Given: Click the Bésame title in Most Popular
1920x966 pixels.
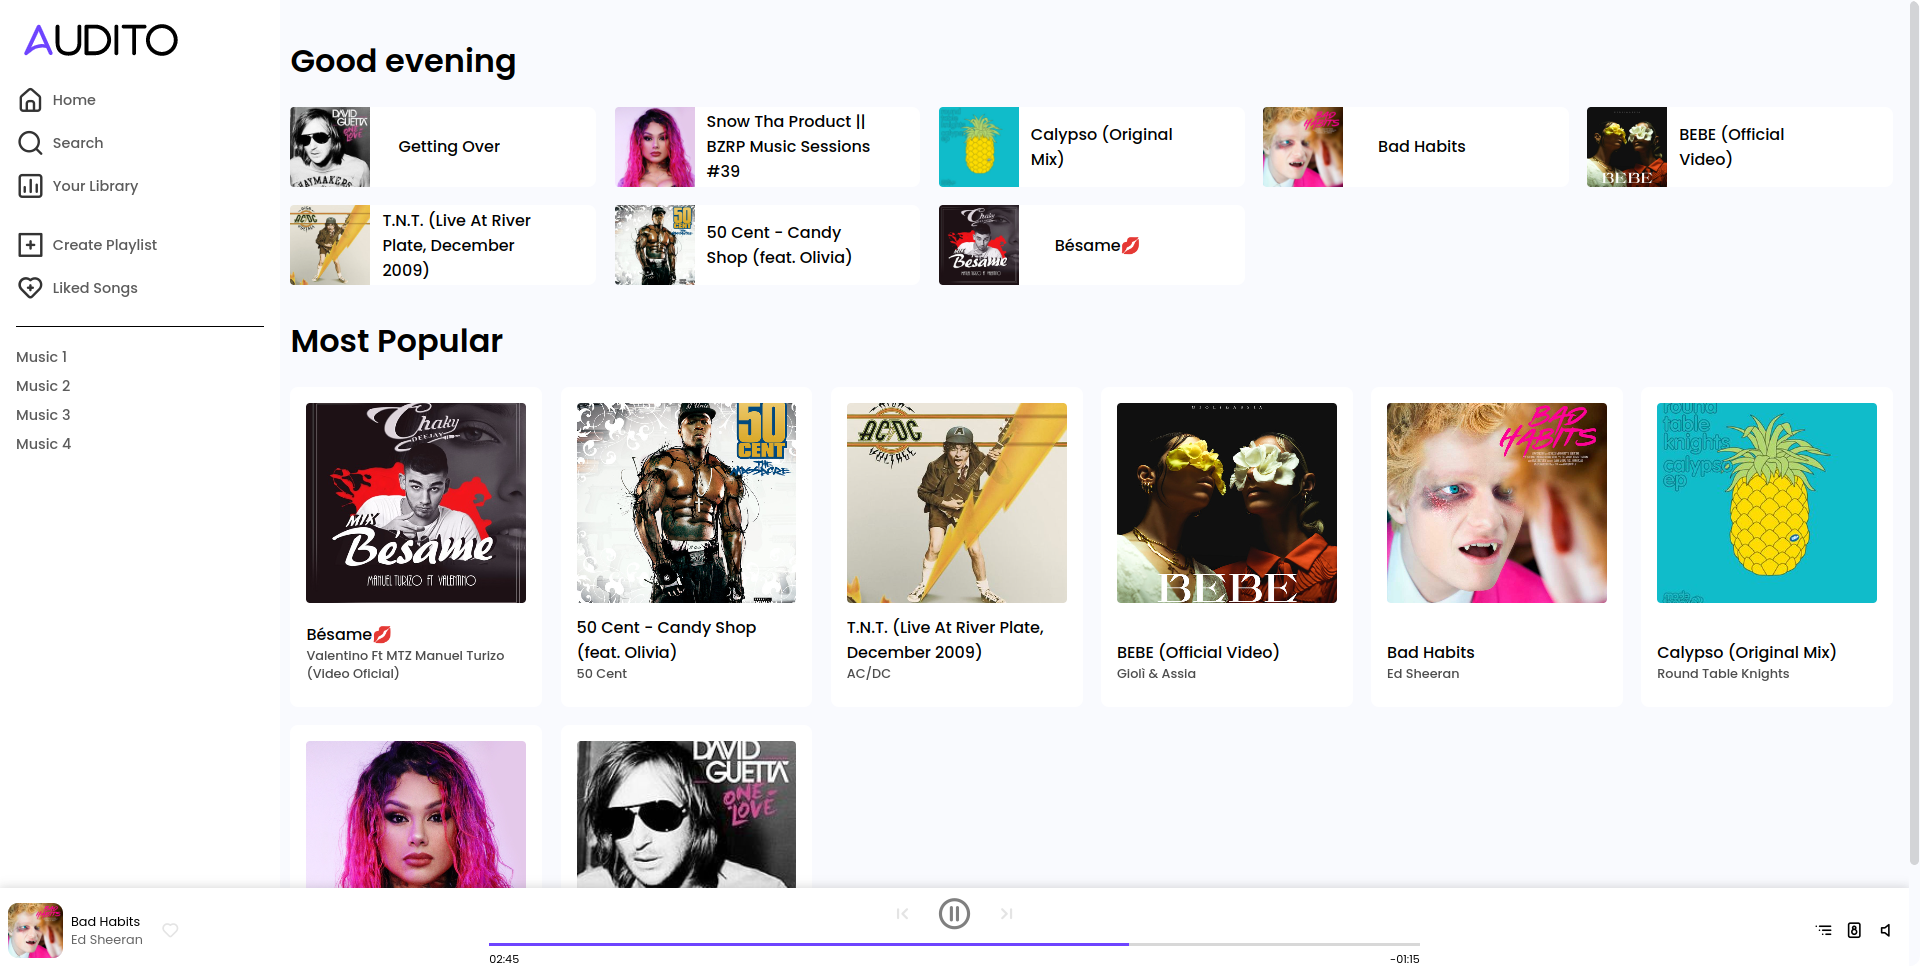Looking at the screenshot, I should tap(349, 634).
